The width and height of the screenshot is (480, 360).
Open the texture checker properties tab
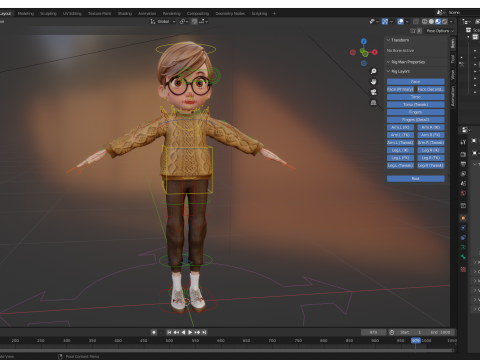(463, 269)
